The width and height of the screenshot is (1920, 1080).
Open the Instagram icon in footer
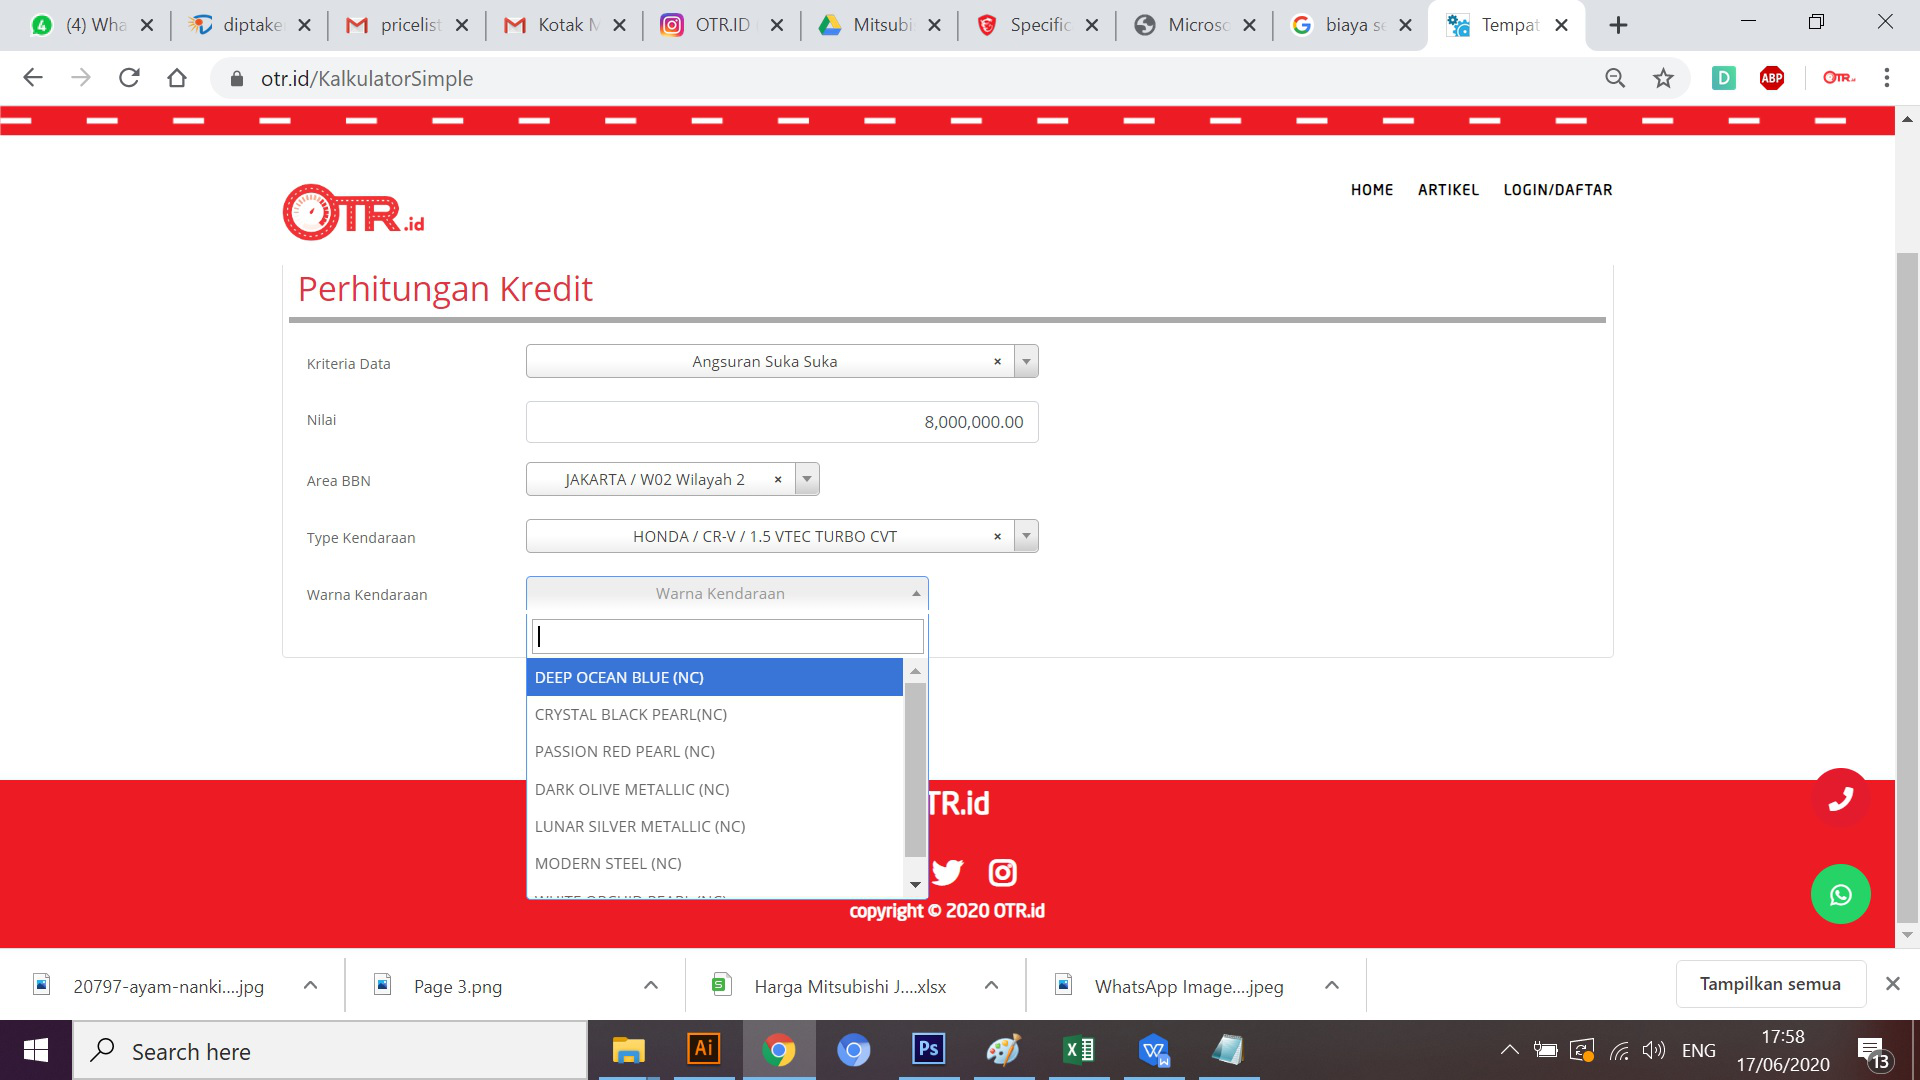[x=1002, y=873]
